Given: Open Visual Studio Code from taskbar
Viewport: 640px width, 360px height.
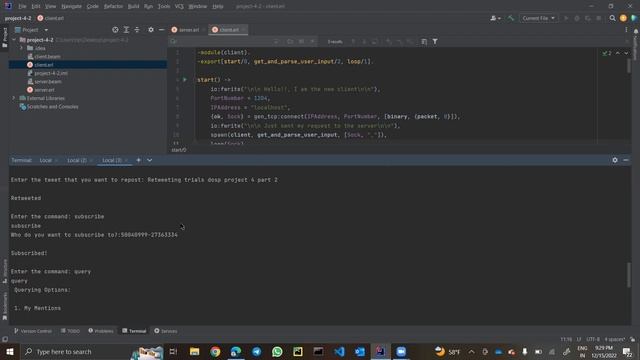Looking at the screenshot, I should (339, 351).
